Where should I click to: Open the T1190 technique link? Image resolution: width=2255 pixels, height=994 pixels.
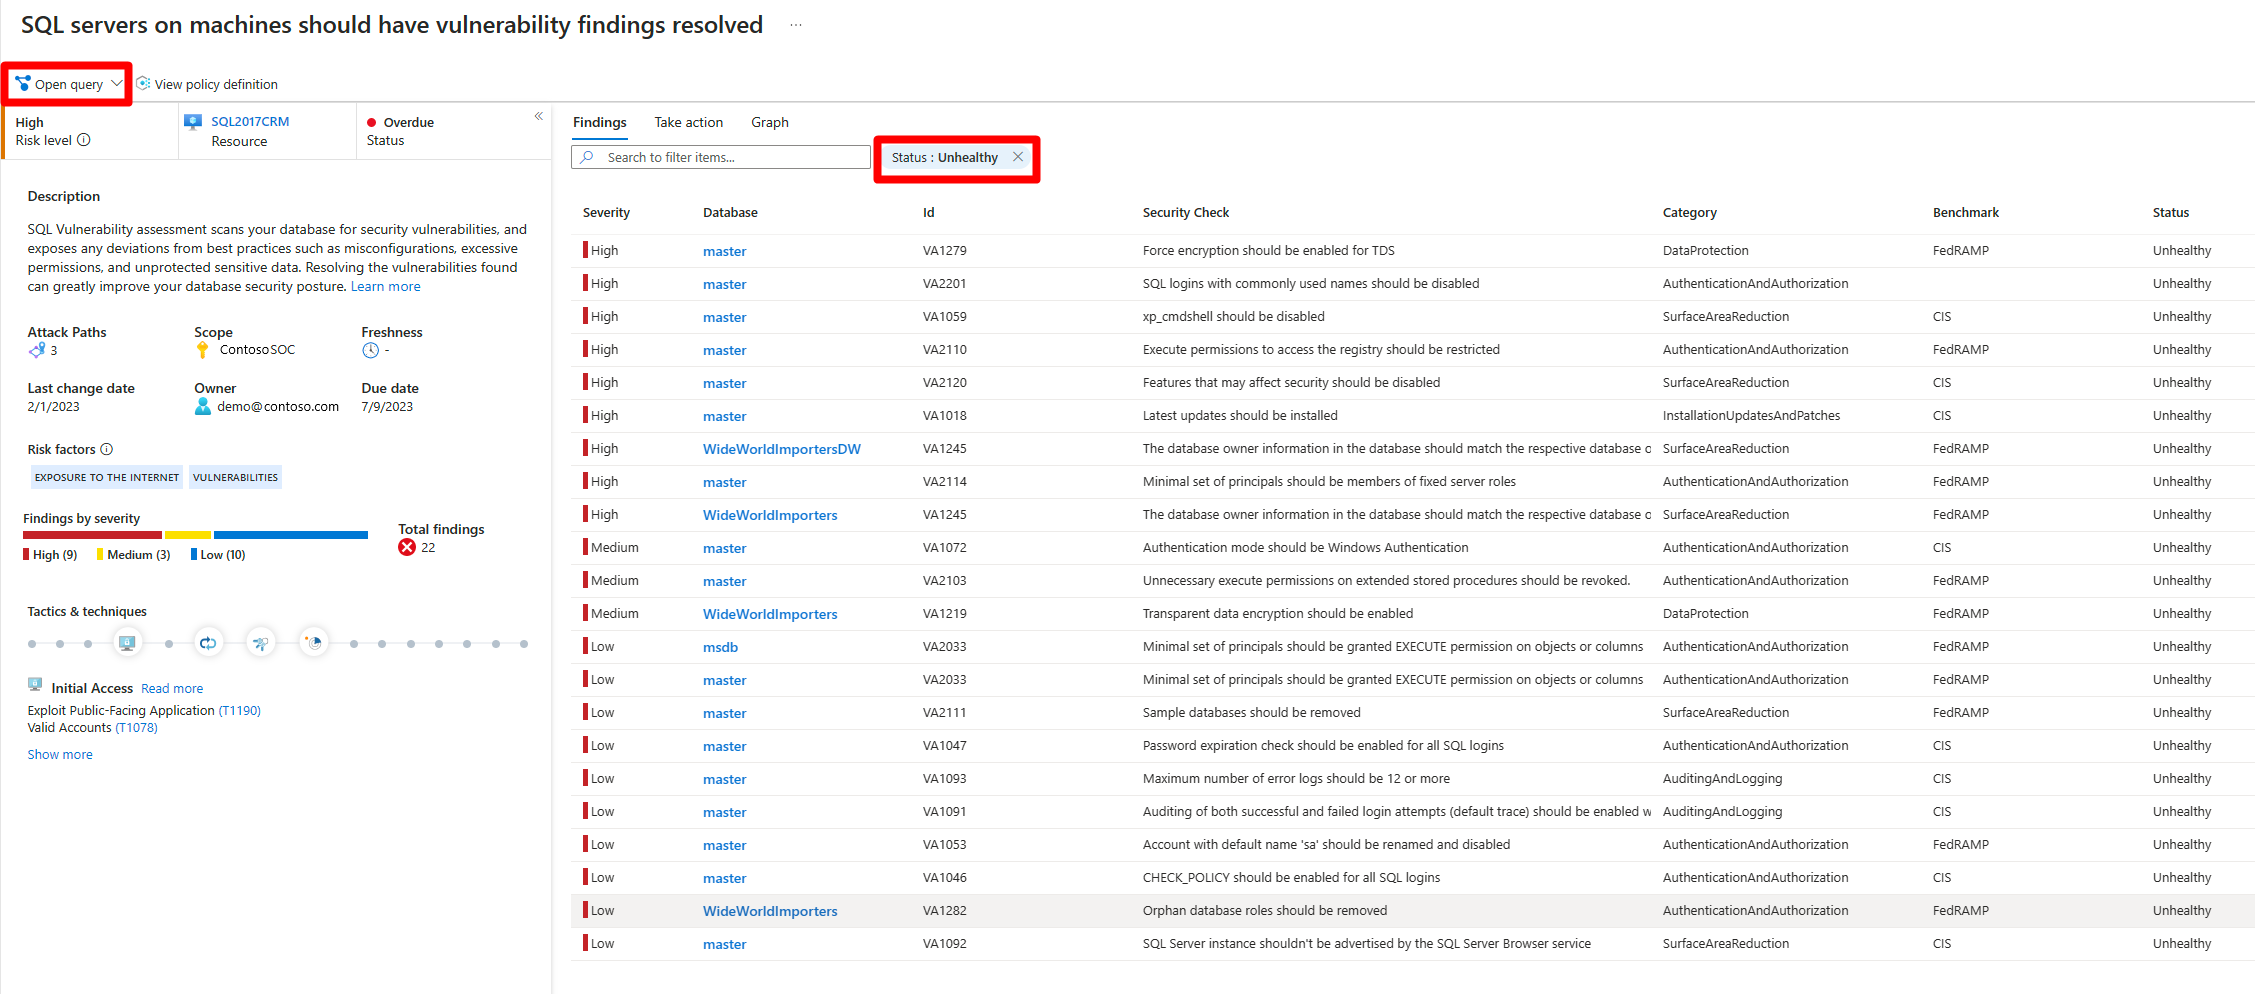point(240,711)
